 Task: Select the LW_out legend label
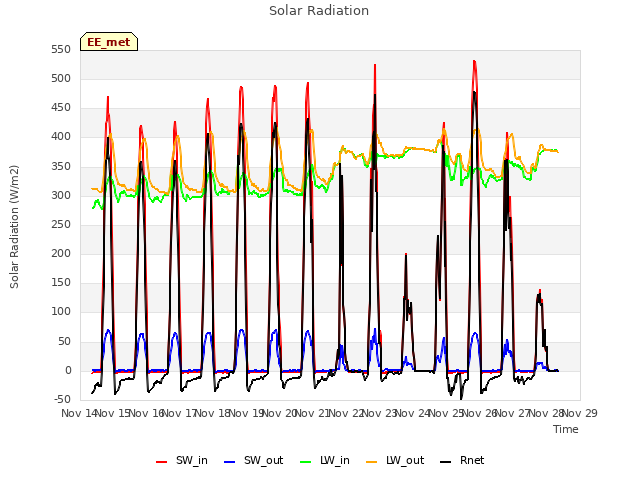click(405, 460)
